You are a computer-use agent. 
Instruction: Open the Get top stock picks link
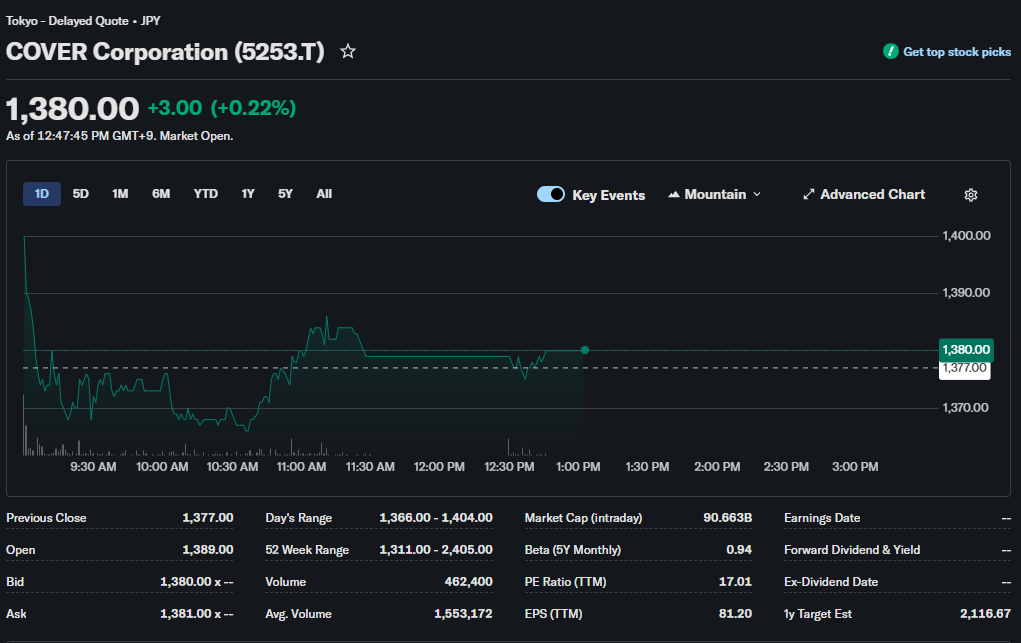click(x=957, y=51)
